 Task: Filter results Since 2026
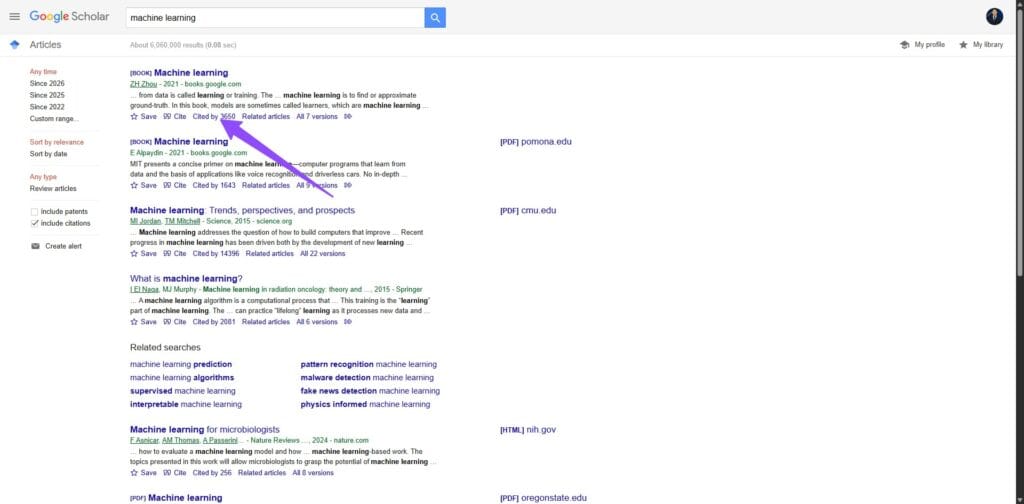pyautogui.click(x=47, y=84)
